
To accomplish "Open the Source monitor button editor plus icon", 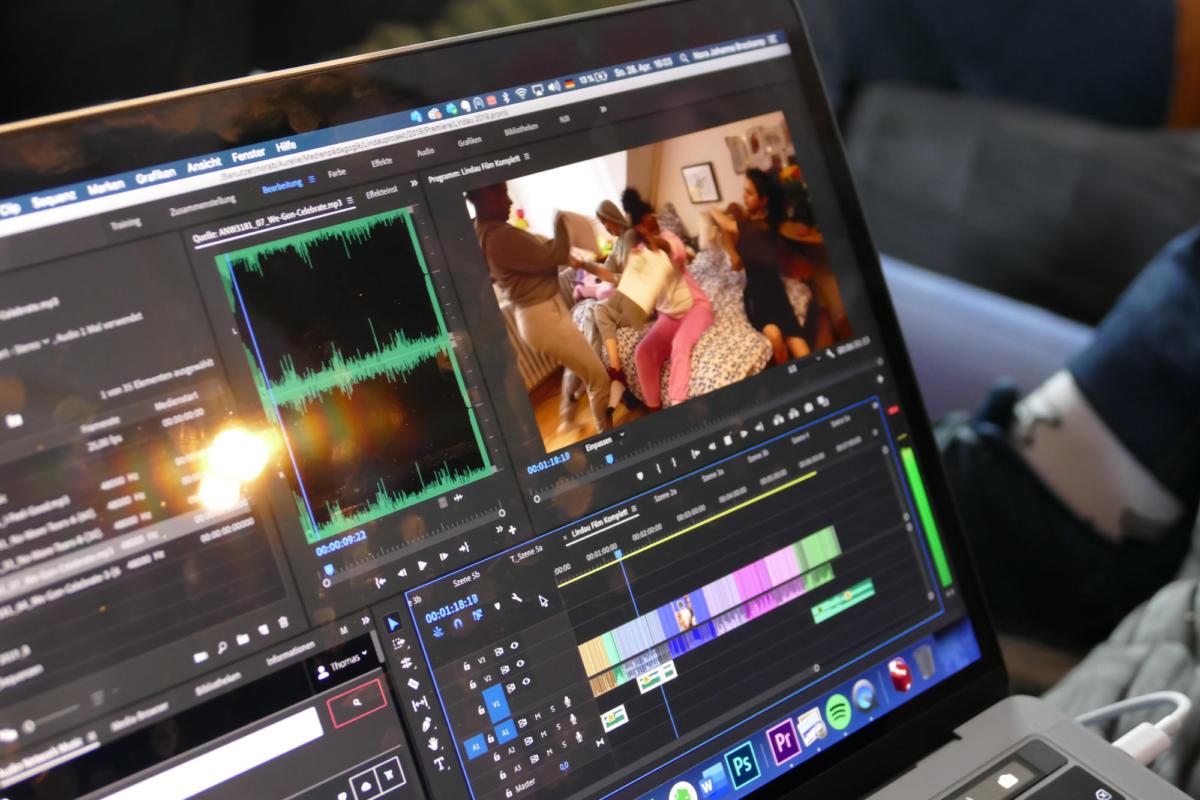I will point(512,529).
